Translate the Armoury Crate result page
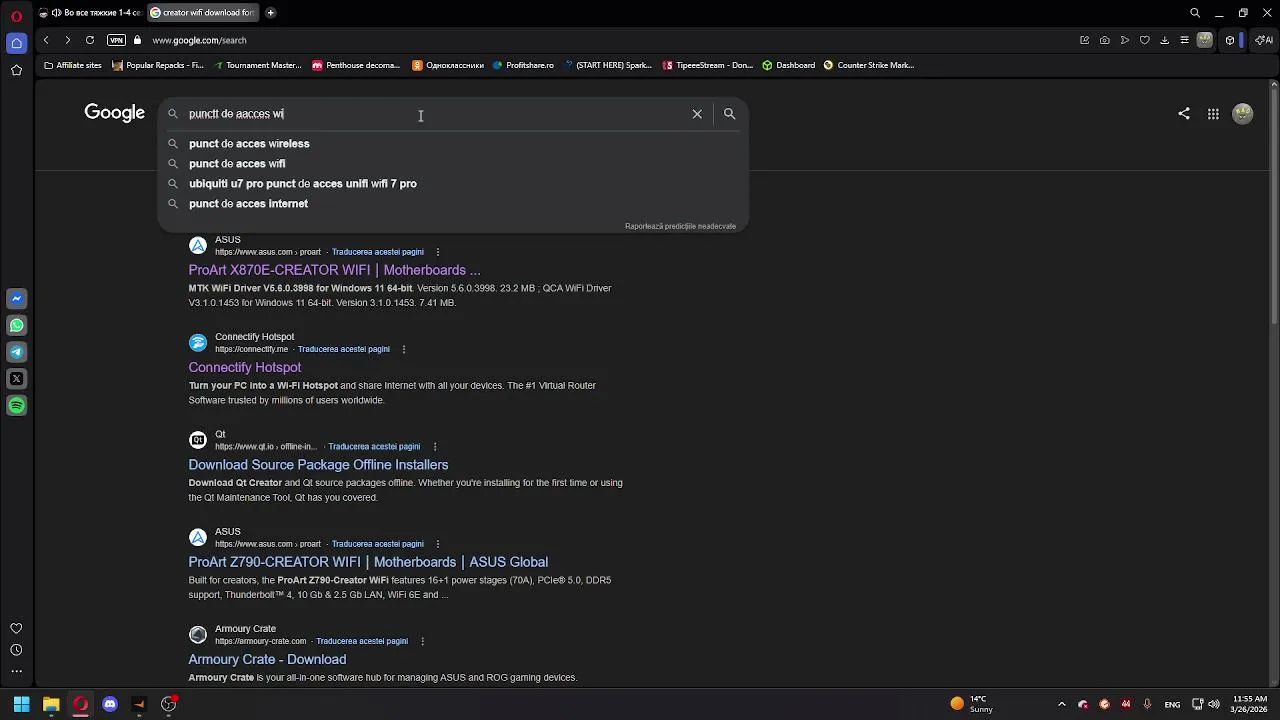Screen dimensions: 1280x720 click(362, 641)
